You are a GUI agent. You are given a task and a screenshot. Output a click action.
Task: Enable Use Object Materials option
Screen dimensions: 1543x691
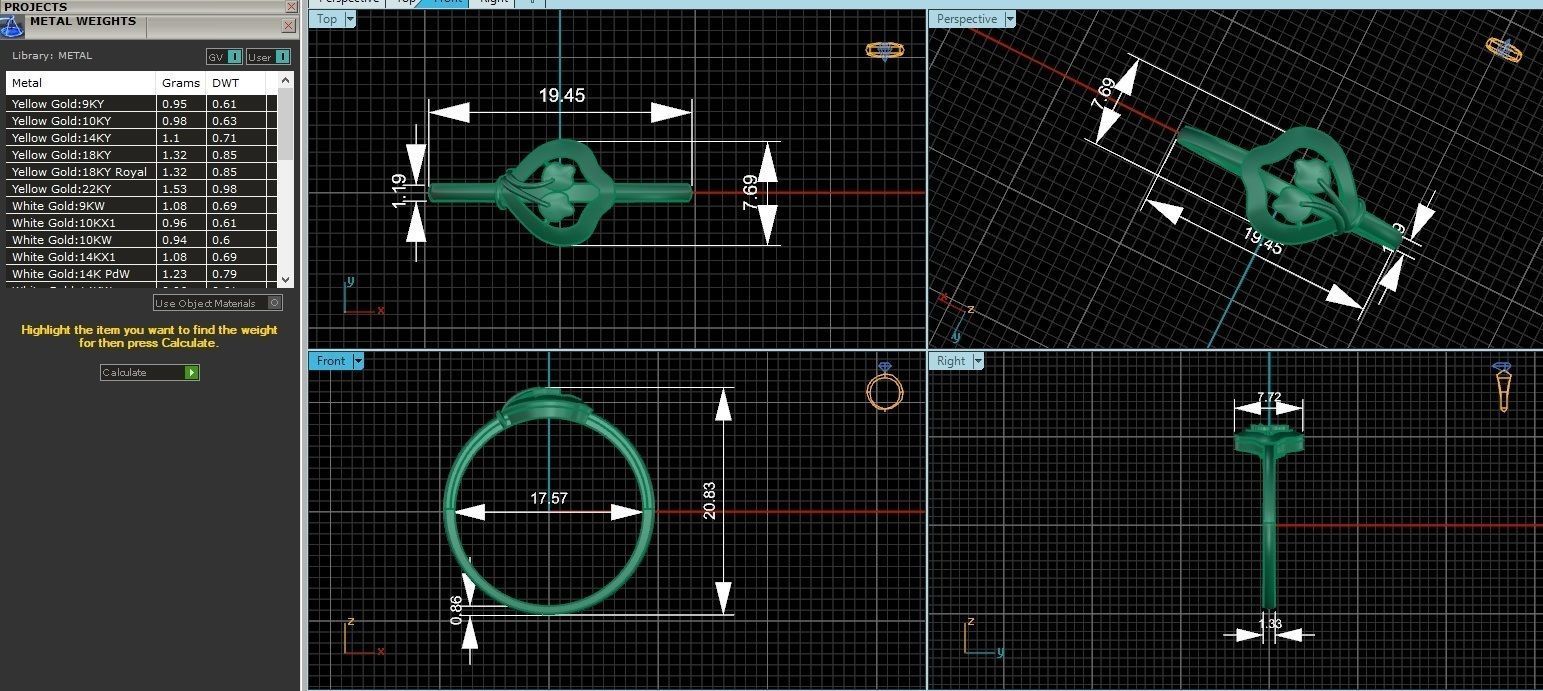coord(218,303)
